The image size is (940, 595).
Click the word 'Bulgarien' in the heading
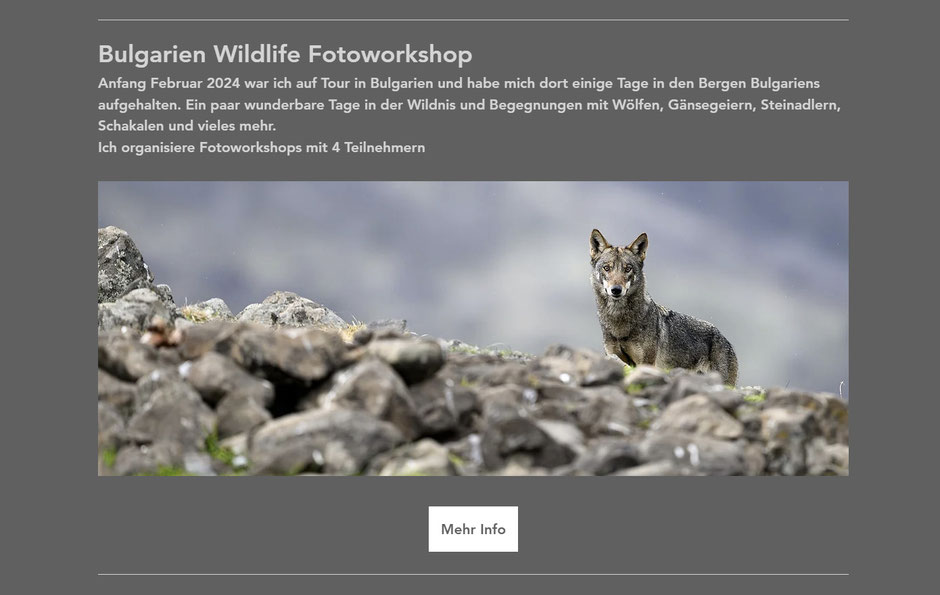click(152, 55)
